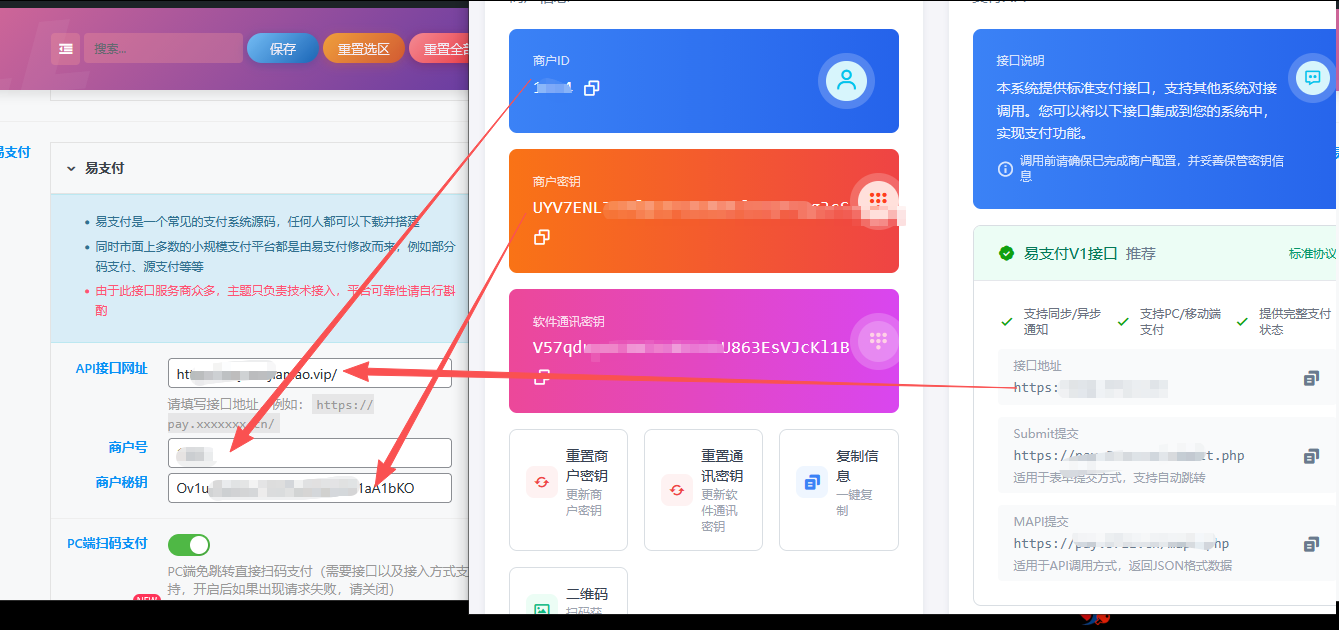The height and width of the screenshot is (630, 1339).
Task: Click the 保存 save button
Action: tap(282, 47)
